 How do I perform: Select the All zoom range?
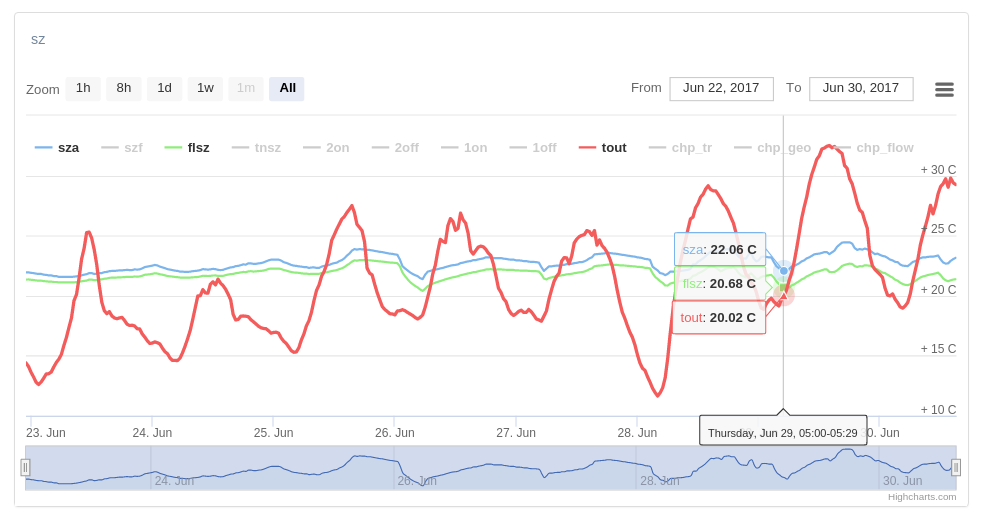tap(287, 88)
